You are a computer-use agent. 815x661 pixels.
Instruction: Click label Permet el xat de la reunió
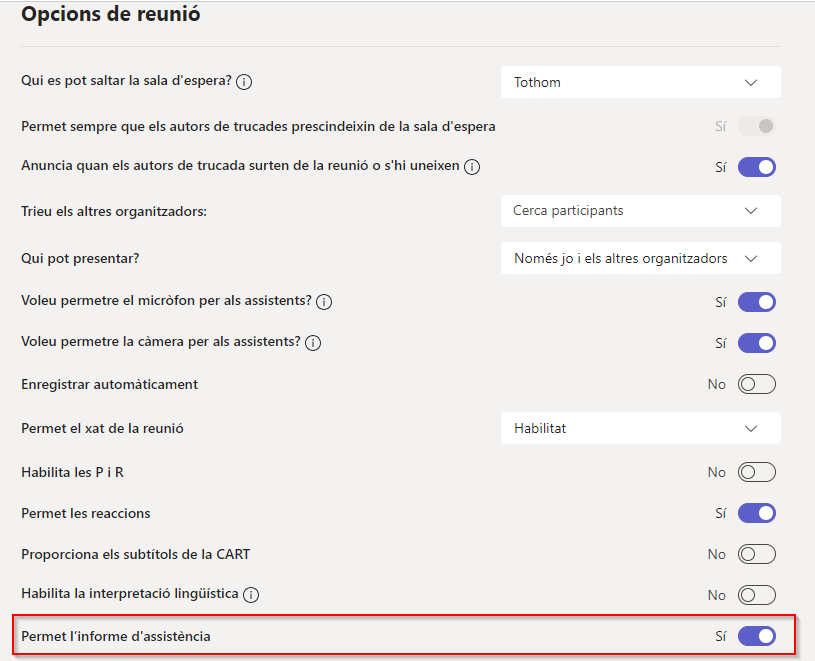[x=102, y=428]
